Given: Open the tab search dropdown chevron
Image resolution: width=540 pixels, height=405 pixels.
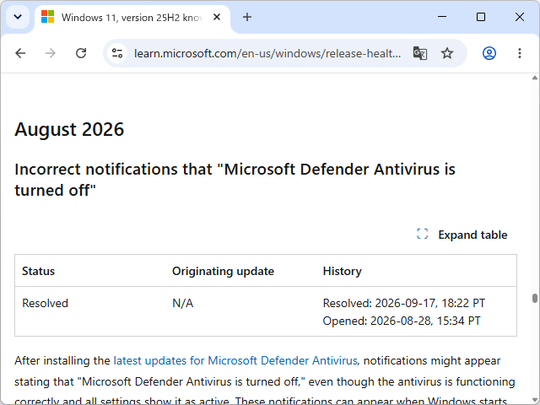Looking at the screenshot, I should (x=18, y=17).
